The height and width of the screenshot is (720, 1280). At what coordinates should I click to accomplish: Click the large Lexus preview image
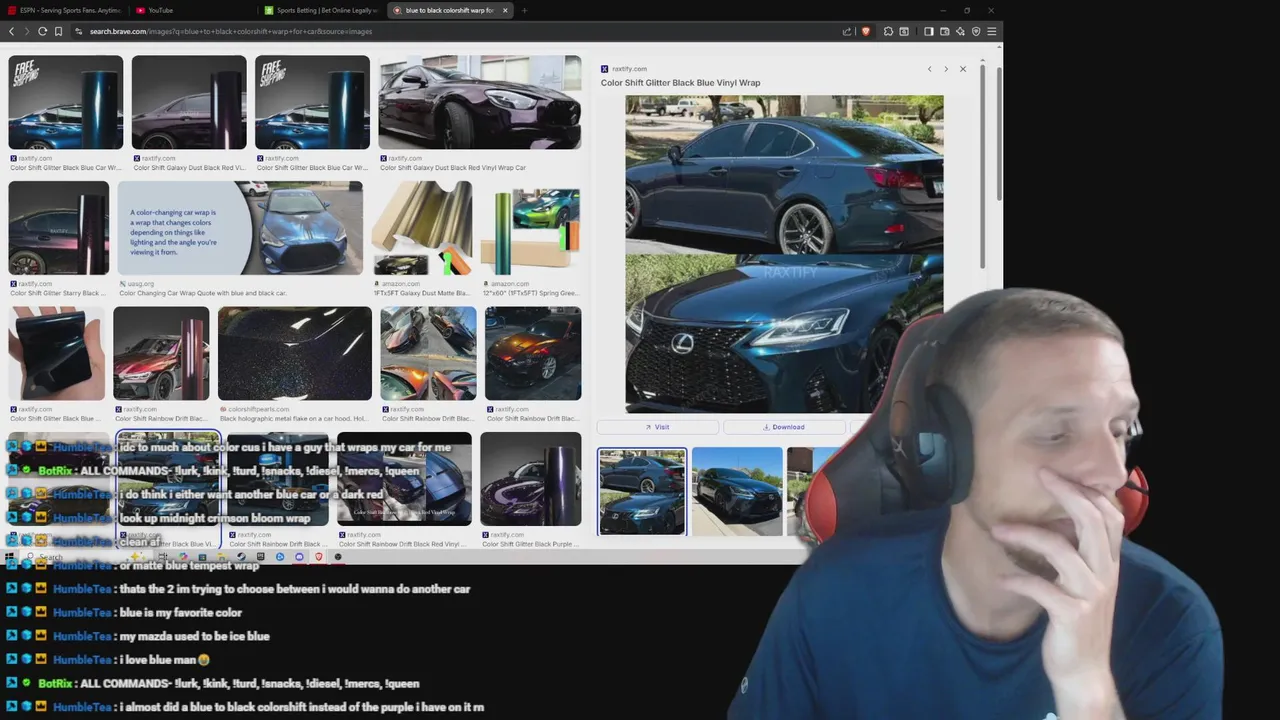click(784, 254)
